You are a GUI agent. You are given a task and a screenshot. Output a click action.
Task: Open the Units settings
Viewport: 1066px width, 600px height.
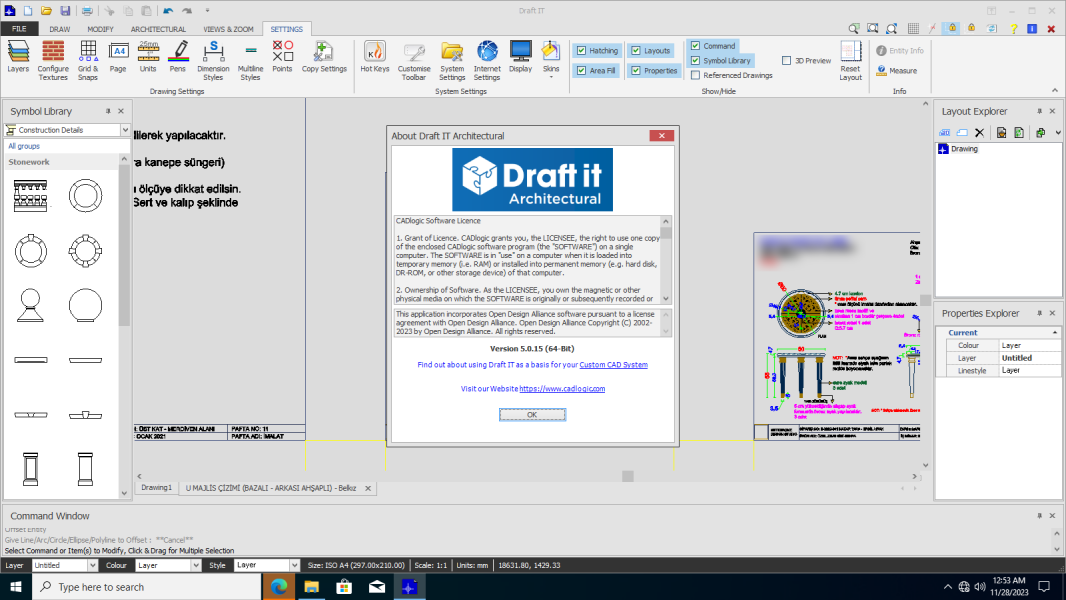click(x=148, y=56)
